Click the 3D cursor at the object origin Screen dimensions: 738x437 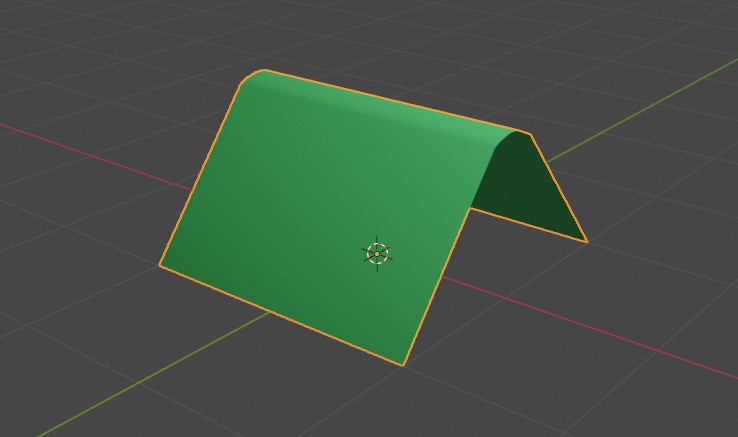[377, 254]
